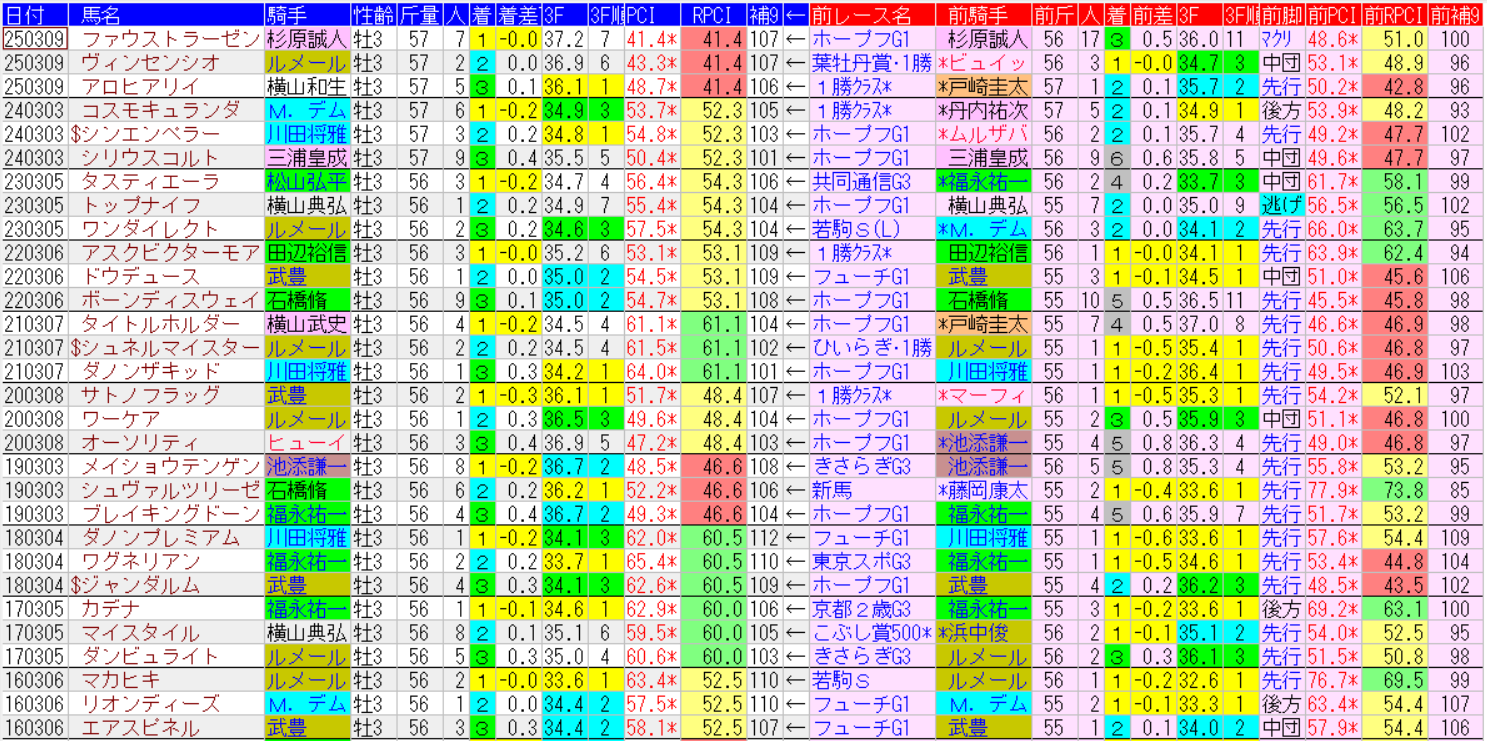Open horse name ヴィンセンシオ

[150, 62]
